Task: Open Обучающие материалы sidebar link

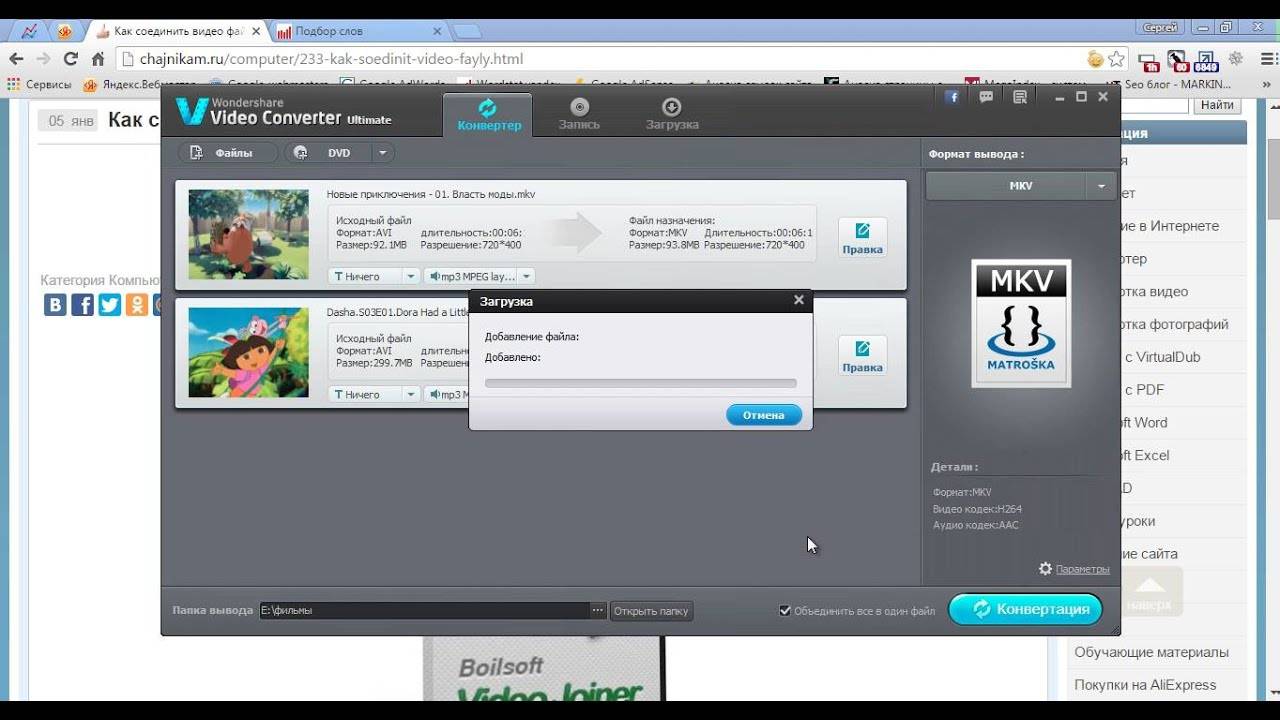Action: tap(1151, 652)
